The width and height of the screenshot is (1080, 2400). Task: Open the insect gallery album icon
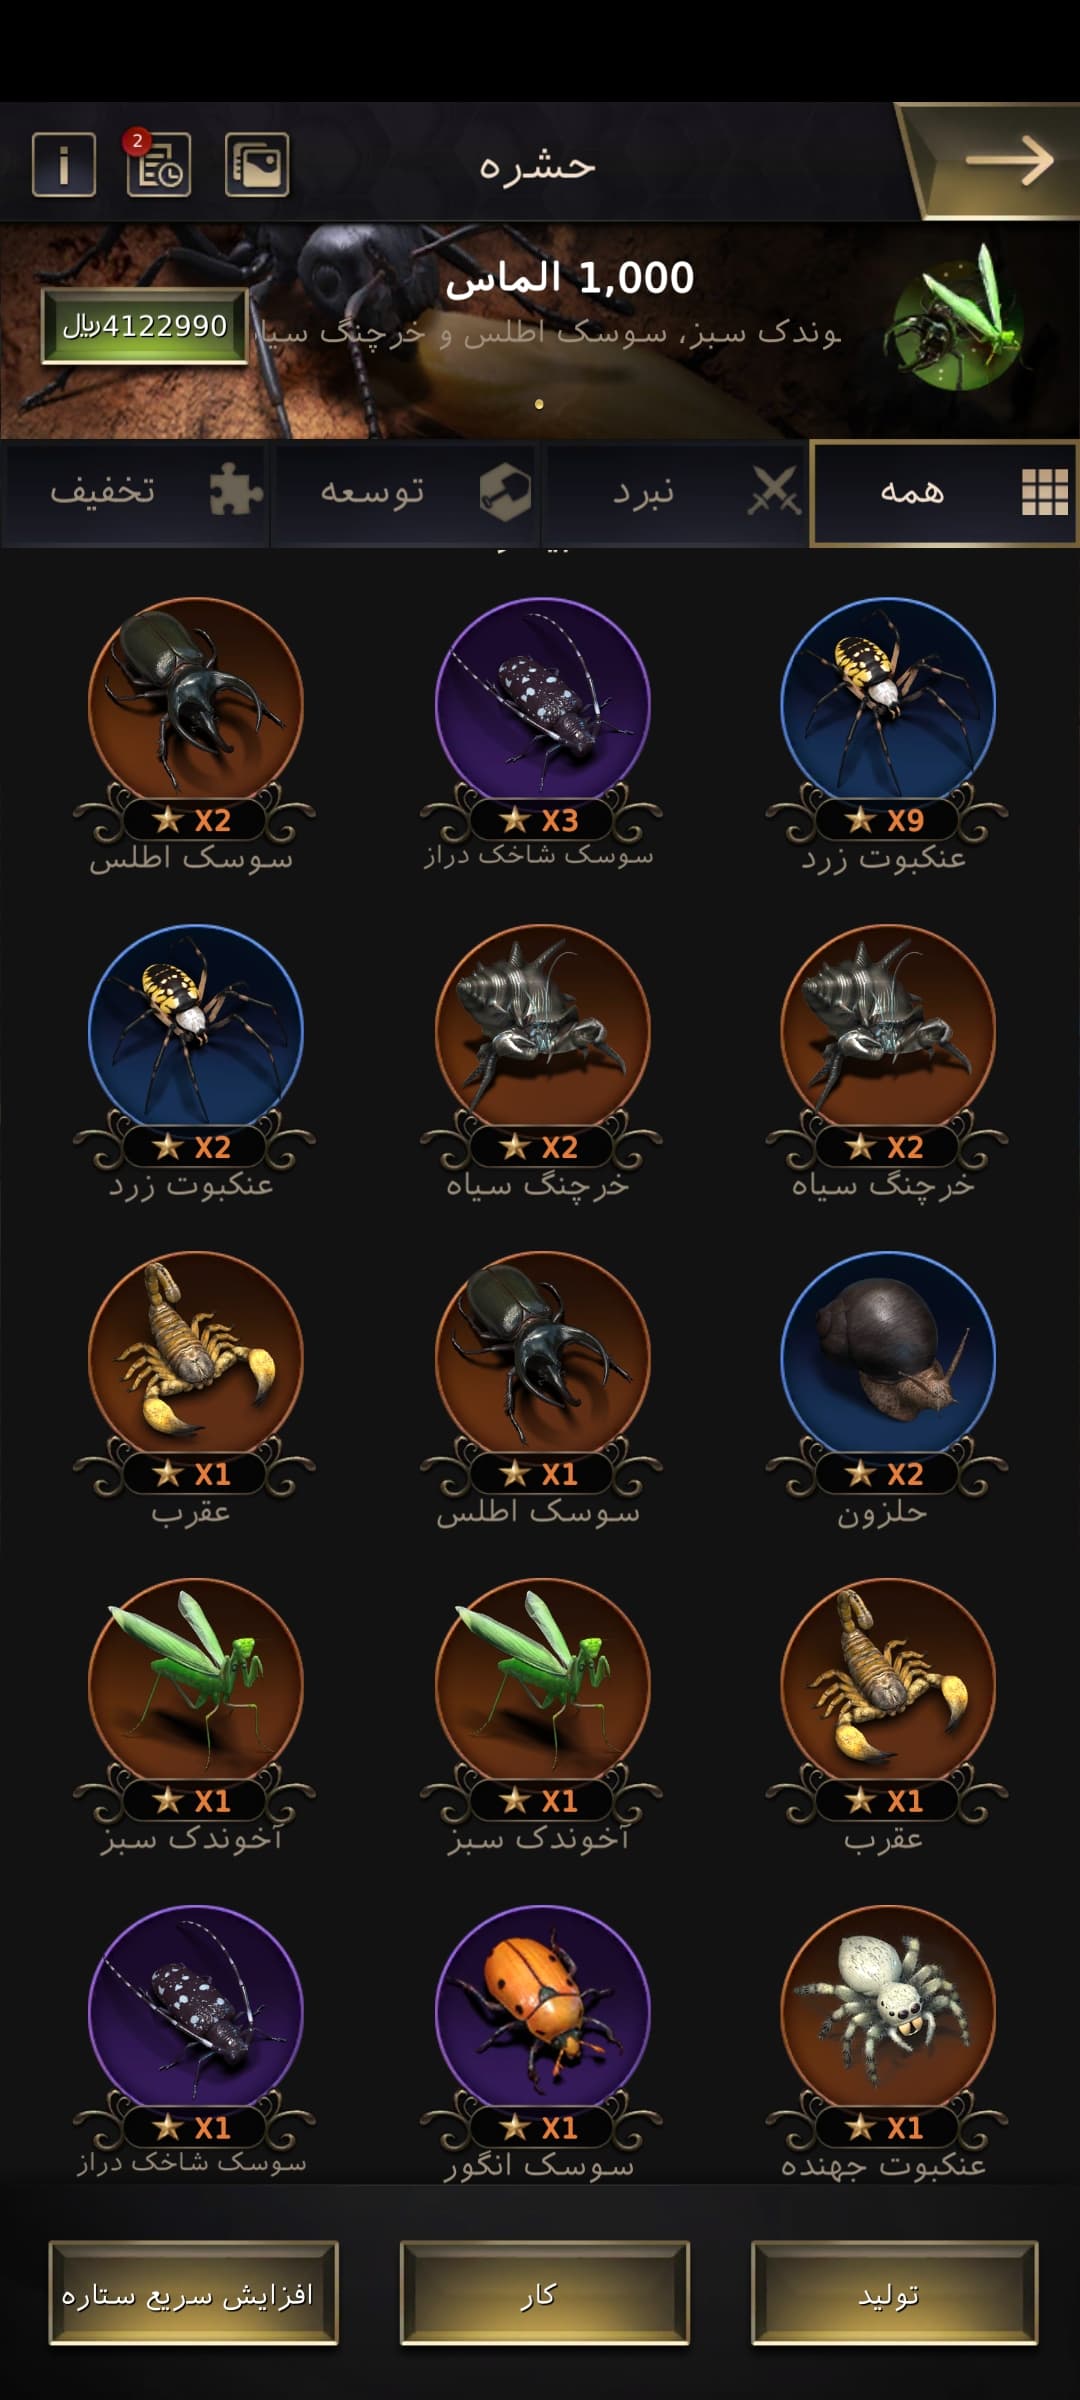pos(257,164)
